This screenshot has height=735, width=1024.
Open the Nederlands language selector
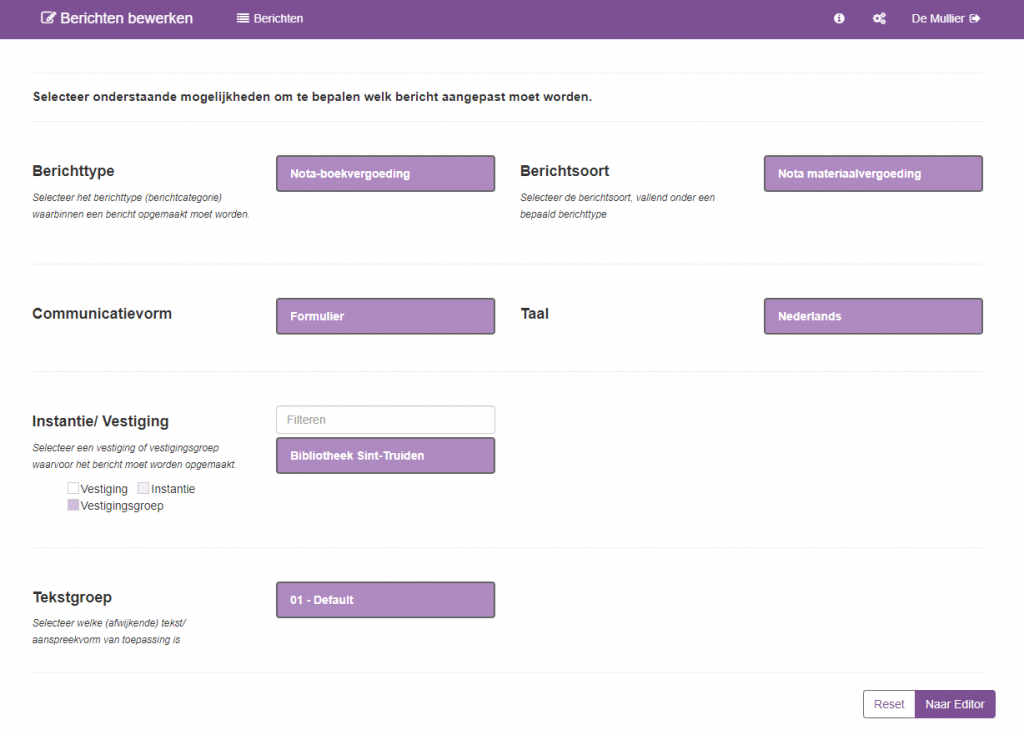(x=872, y=316)
